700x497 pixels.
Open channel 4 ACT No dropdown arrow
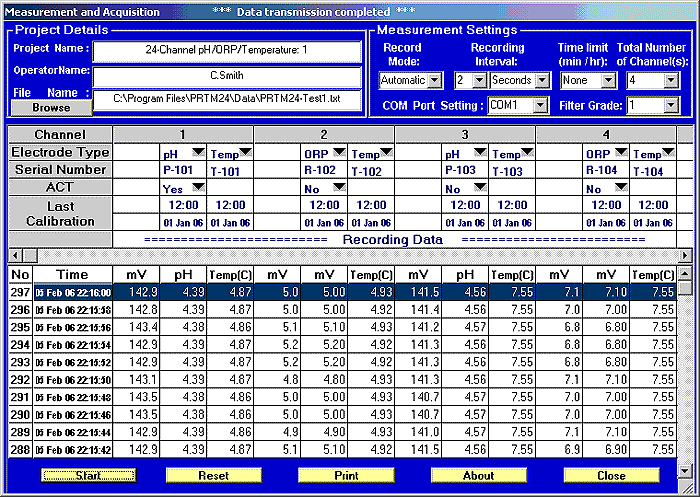click(621, 187)
